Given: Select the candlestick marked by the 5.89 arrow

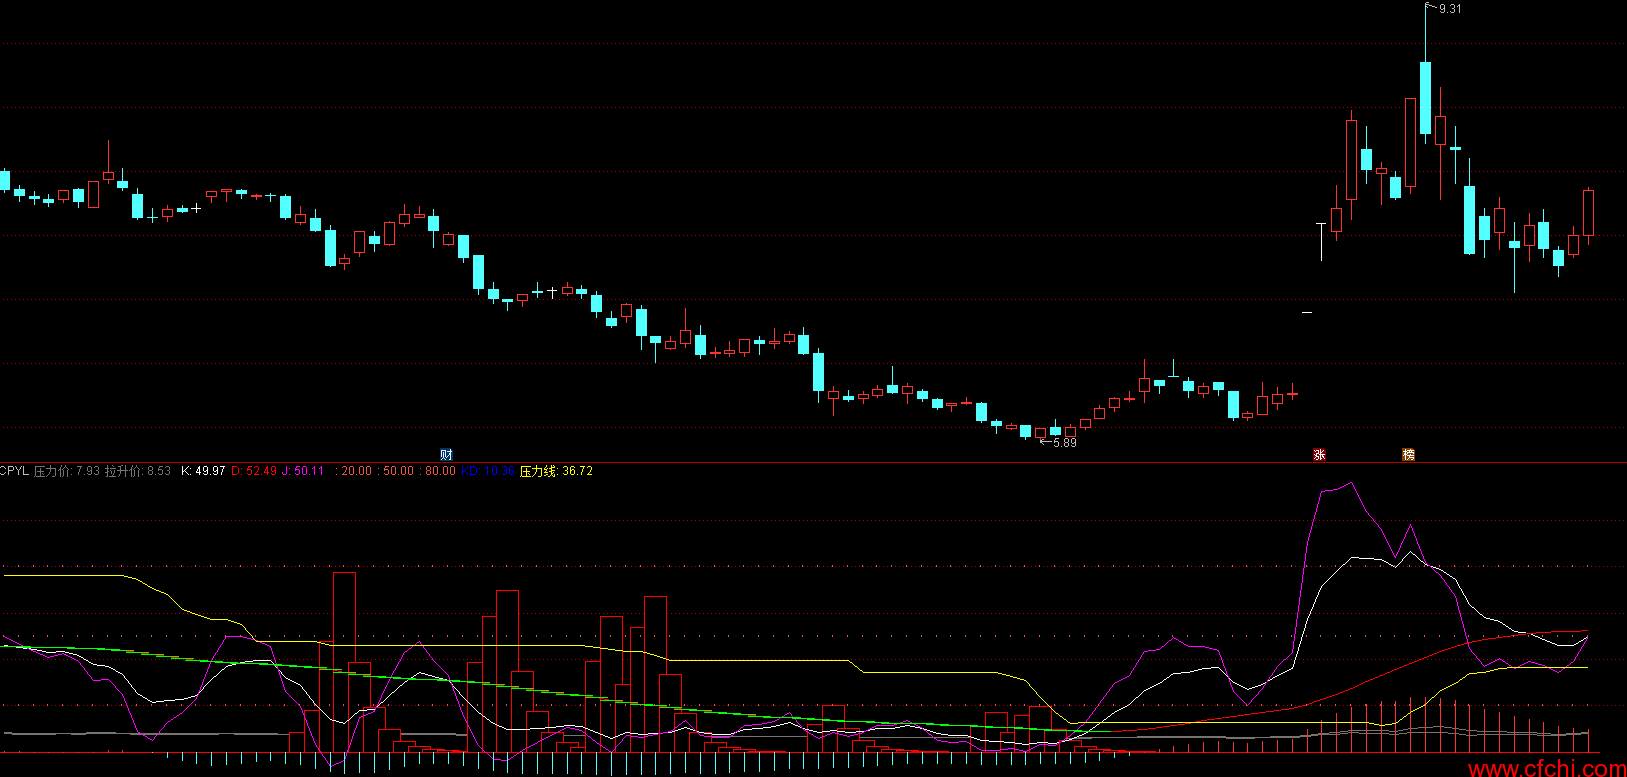Looking at the screenshot, I should pos(1040,433).
